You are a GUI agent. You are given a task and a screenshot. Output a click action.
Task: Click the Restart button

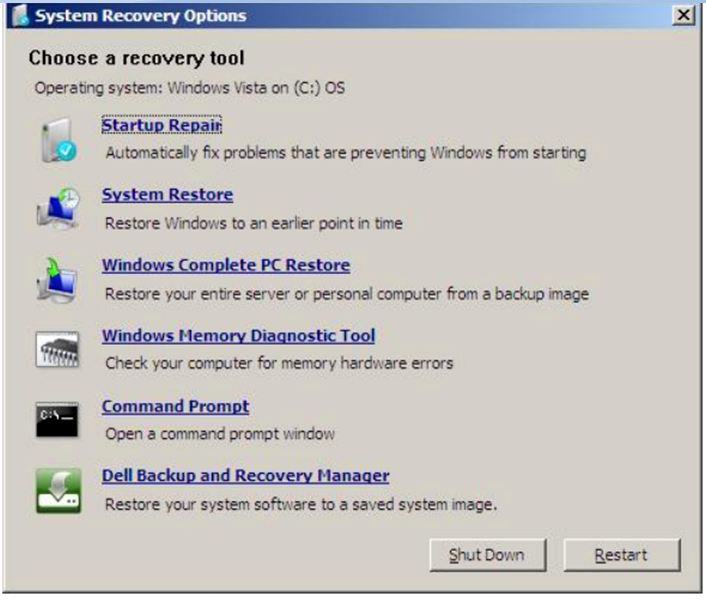point(622,555)
